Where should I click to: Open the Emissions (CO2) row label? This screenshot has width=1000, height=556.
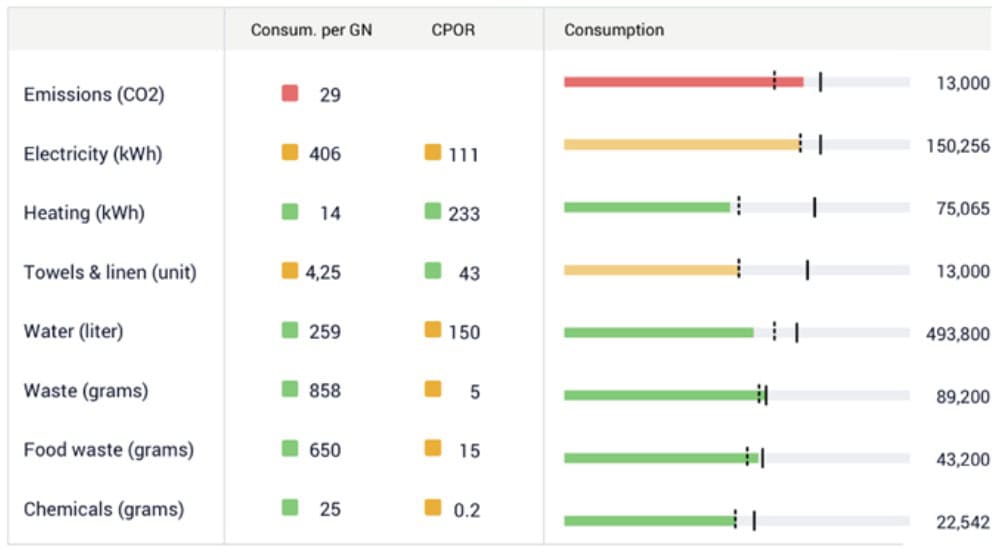pyautogui.click(x=94, y=95)
